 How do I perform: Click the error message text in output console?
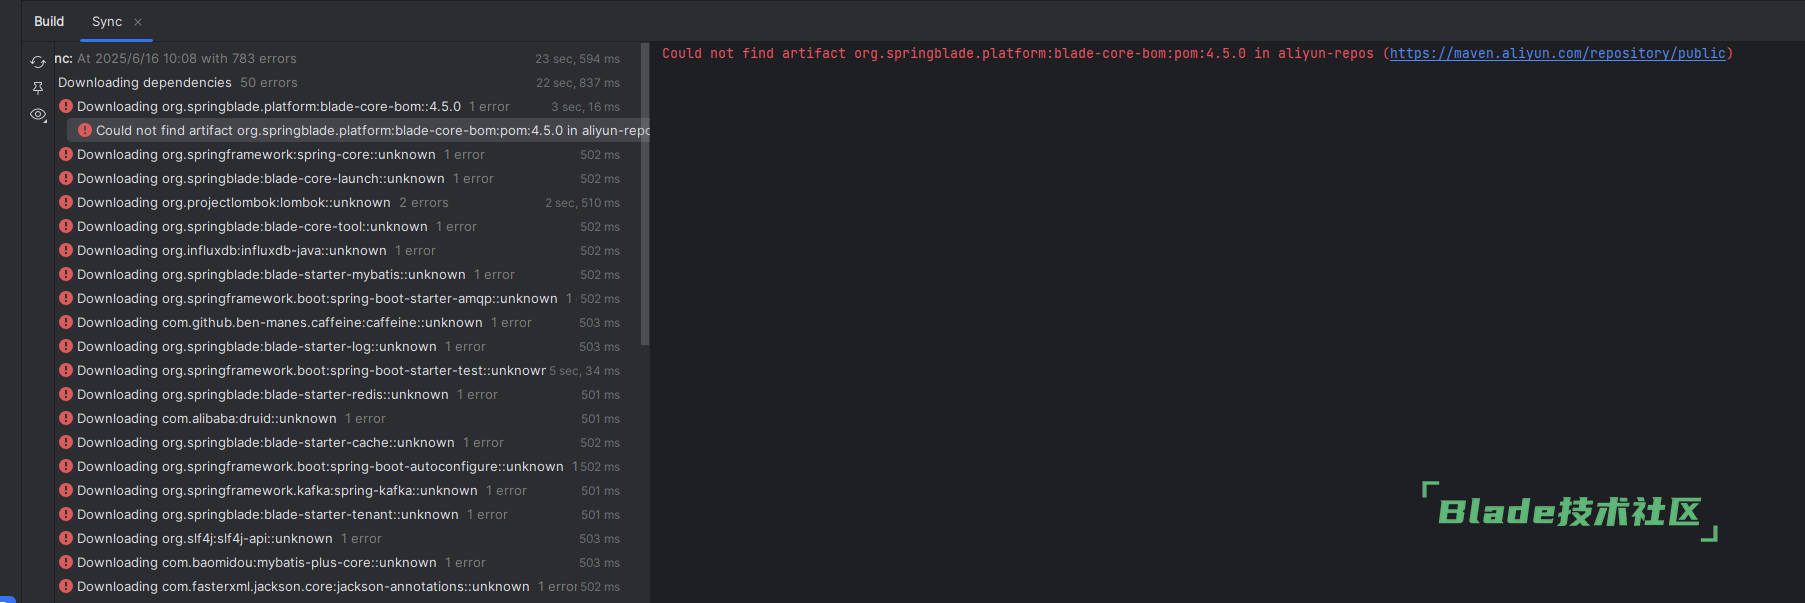click(x=1197, y=53)
